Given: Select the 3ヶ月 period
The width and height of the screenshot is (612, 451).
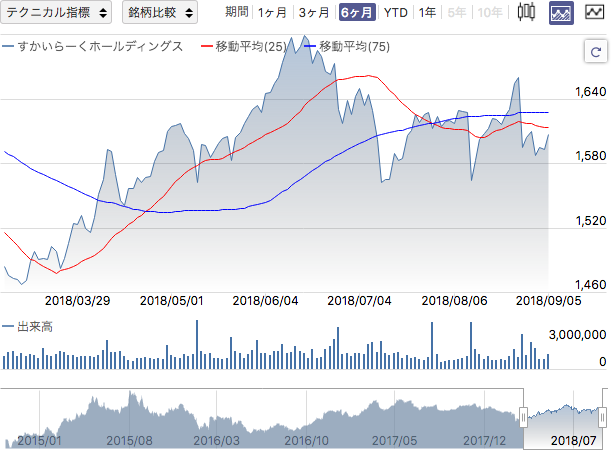Looking at the screenshot, I should pos(314,12).
